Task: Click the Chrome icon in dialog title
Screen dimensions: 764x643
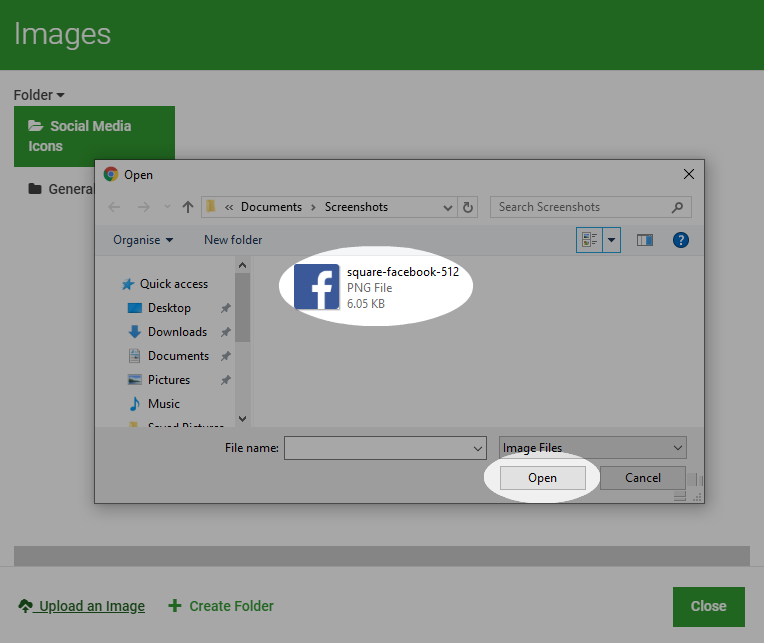Action: (111, 174)
